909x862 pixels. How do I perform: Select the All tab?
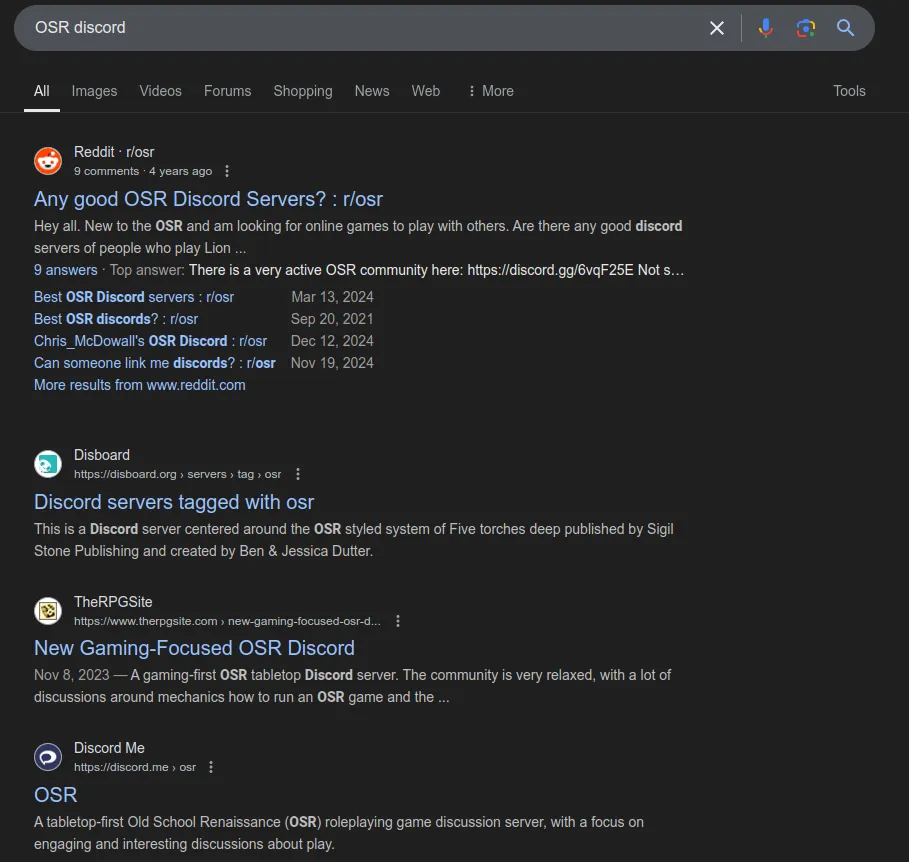tap(42, 91)
